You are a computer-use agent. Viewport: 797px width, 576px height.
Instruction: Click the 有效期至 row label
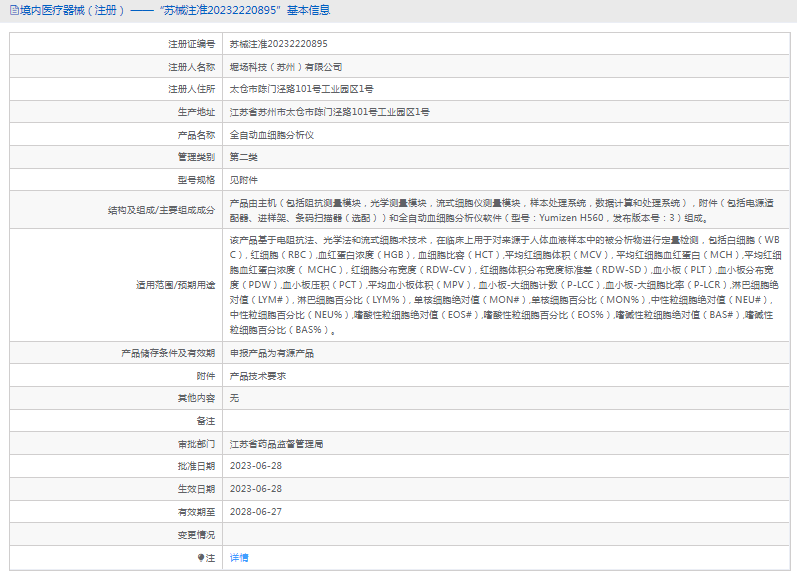tap(196, 512)
